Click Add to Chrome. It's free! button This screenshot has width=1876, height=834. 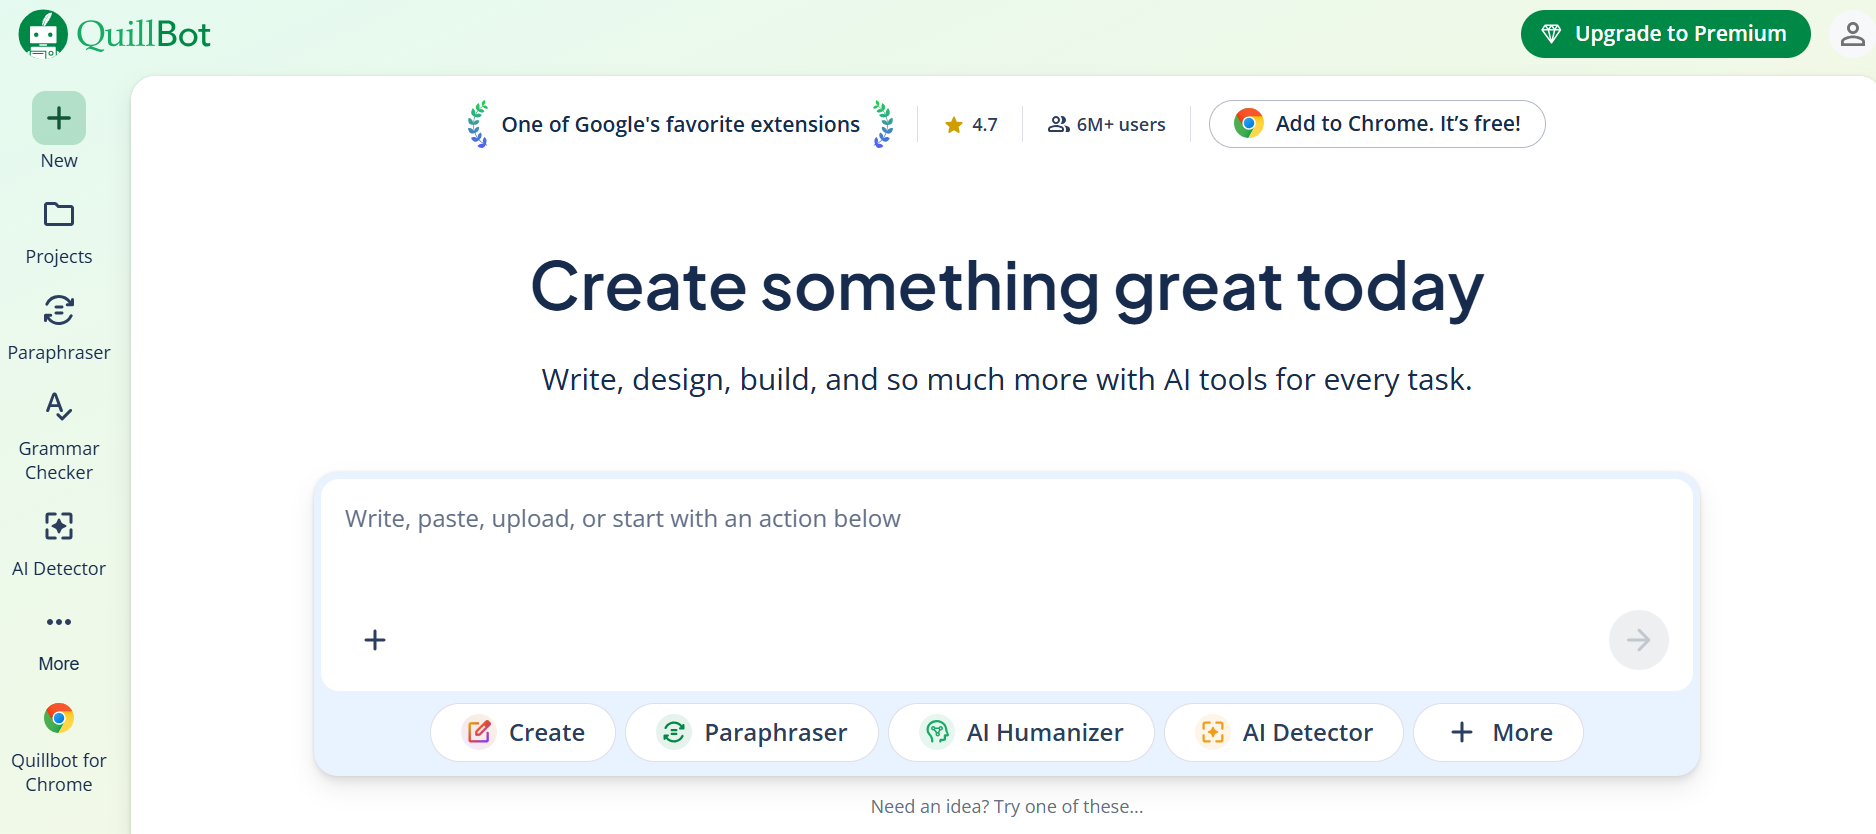coord(1377,124)
